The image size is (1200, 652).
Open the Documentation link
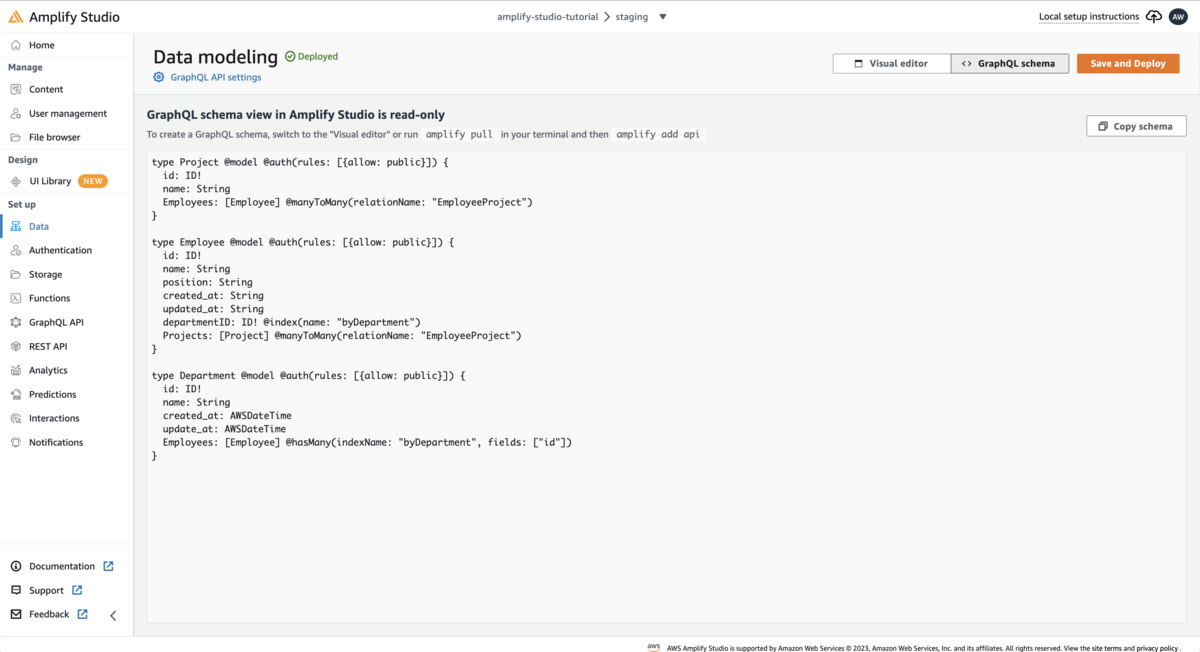click(62, 566)
